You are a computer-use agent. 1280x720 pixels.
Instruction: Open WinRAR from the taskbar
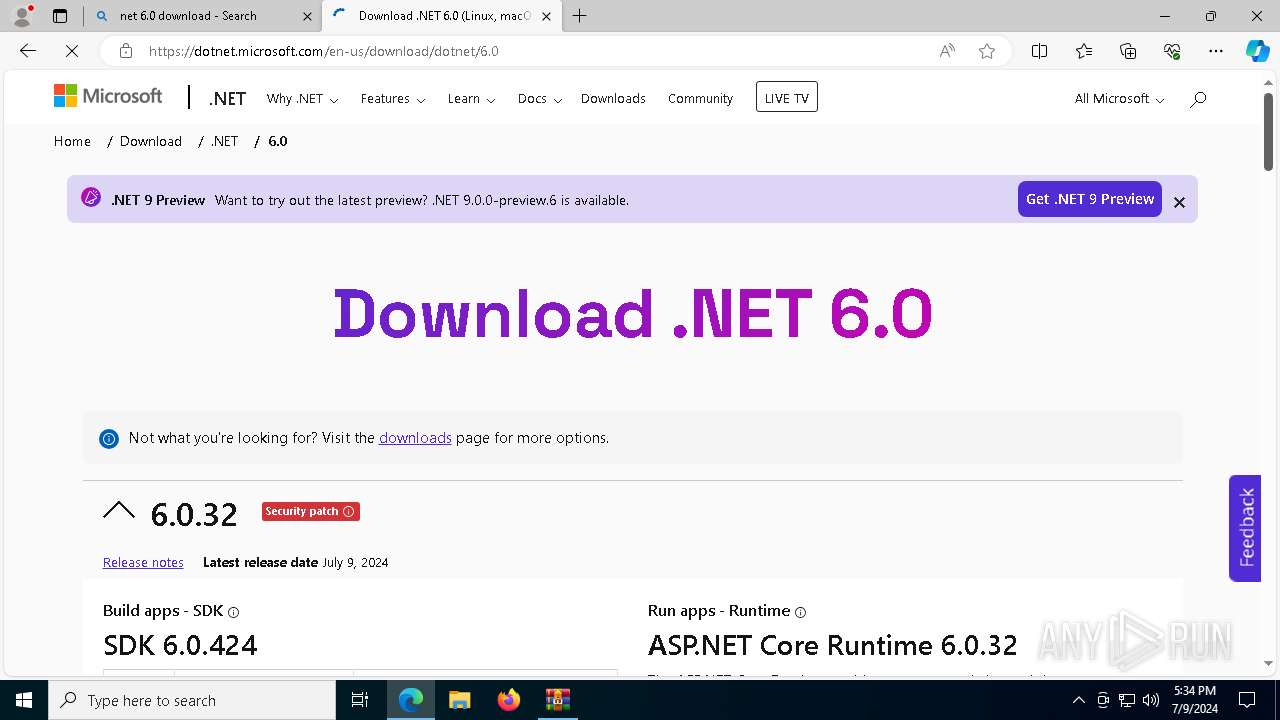(x=557, y=700)
